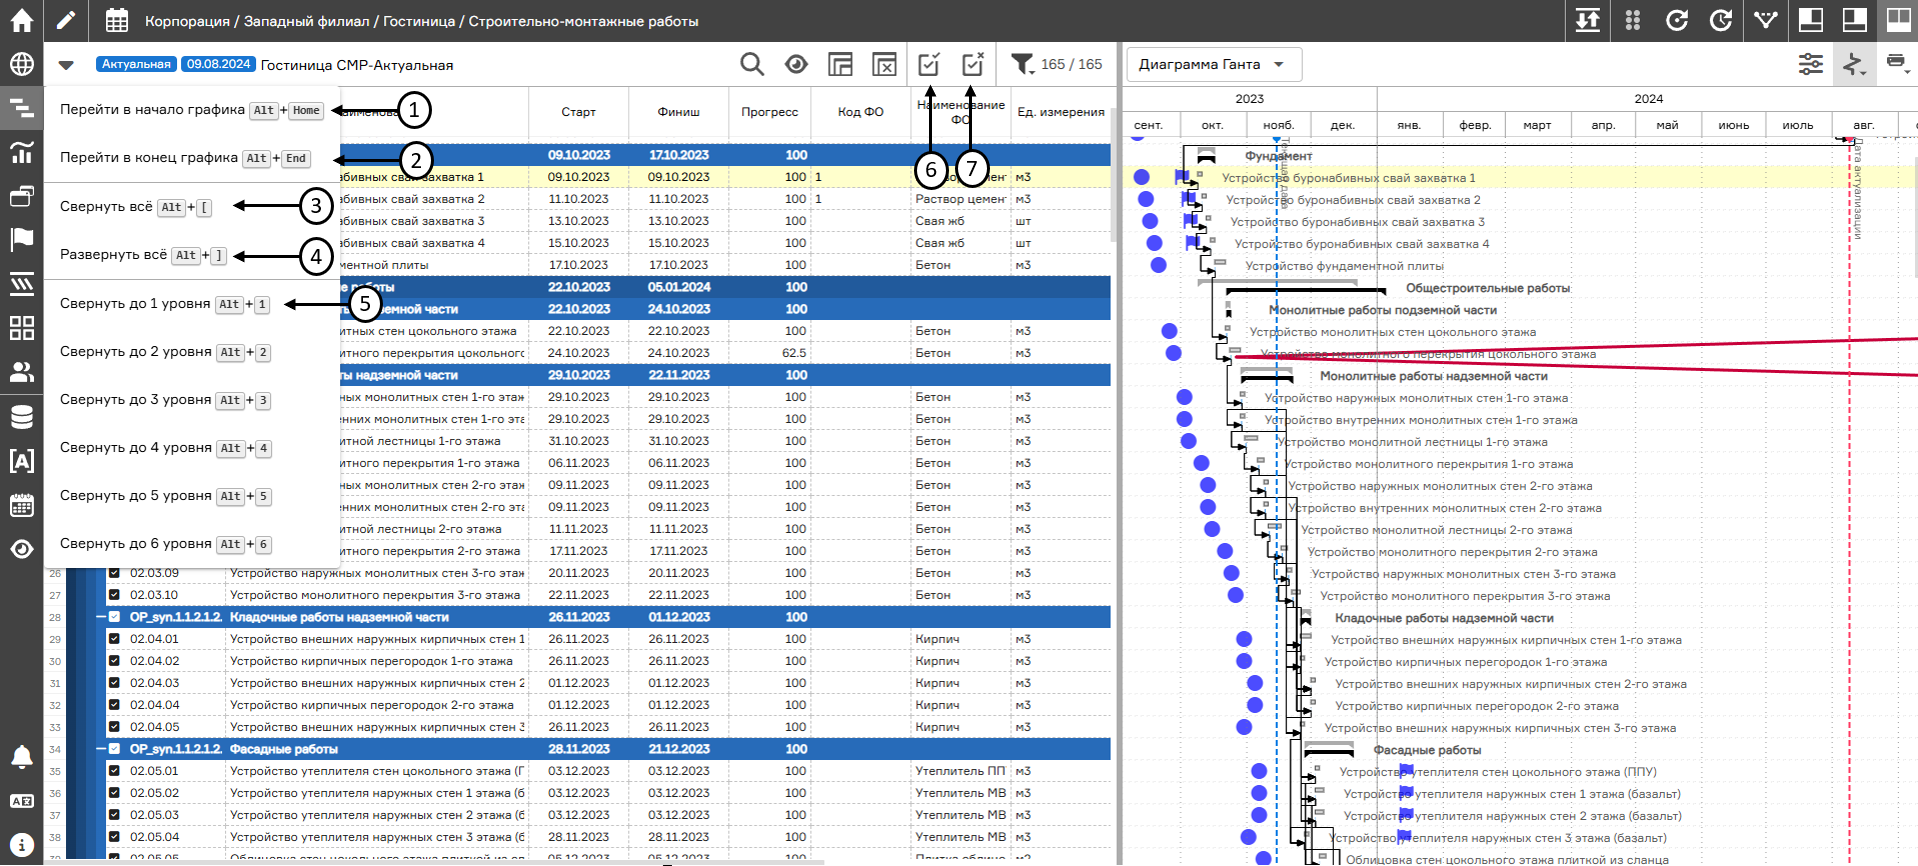Image resolution: width=1918 pixels, height=866 pixels.
Task: Toggle the eye visibility icon in toolbar
Action: pyautogui.click(x=796, y=65)
